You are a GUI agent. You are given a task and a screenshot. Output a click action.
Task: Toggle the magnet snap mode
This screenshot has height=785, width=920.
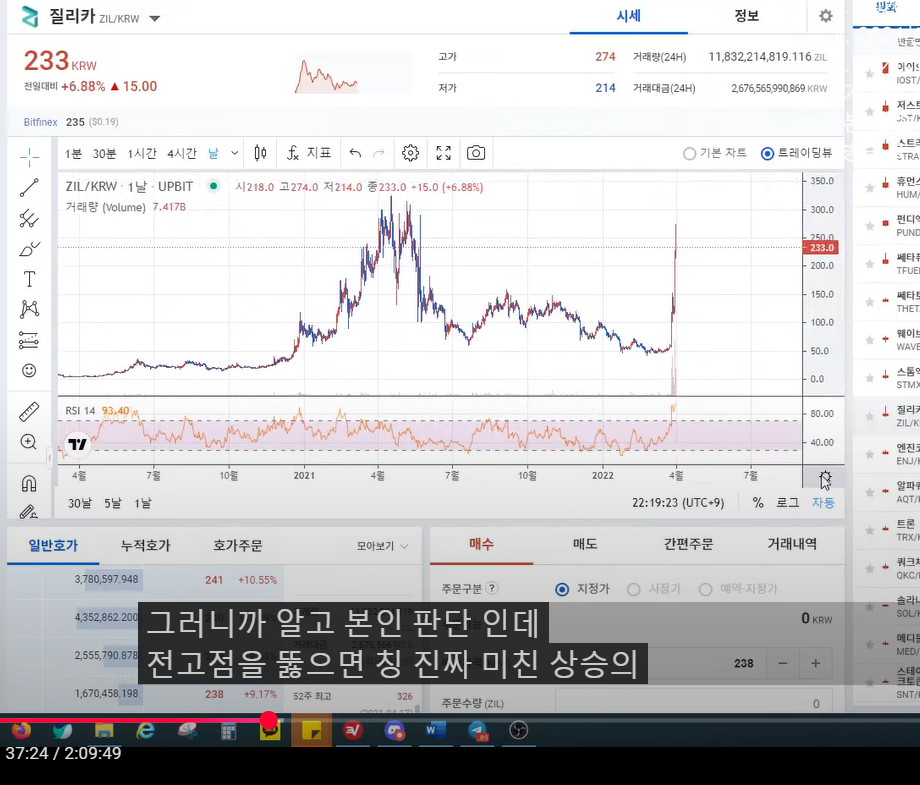pos(29,483)
